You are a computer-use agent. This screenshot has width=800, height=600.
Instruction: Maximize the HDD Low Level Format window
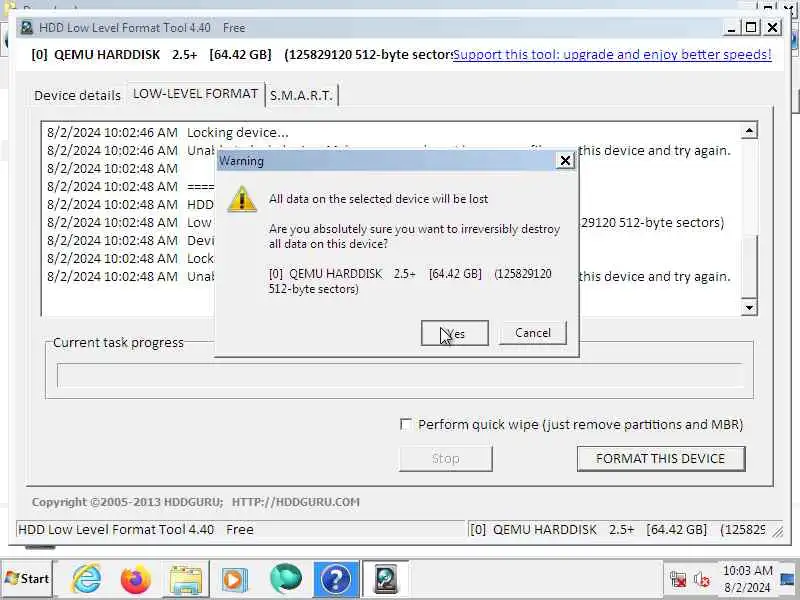pos(751,28)
